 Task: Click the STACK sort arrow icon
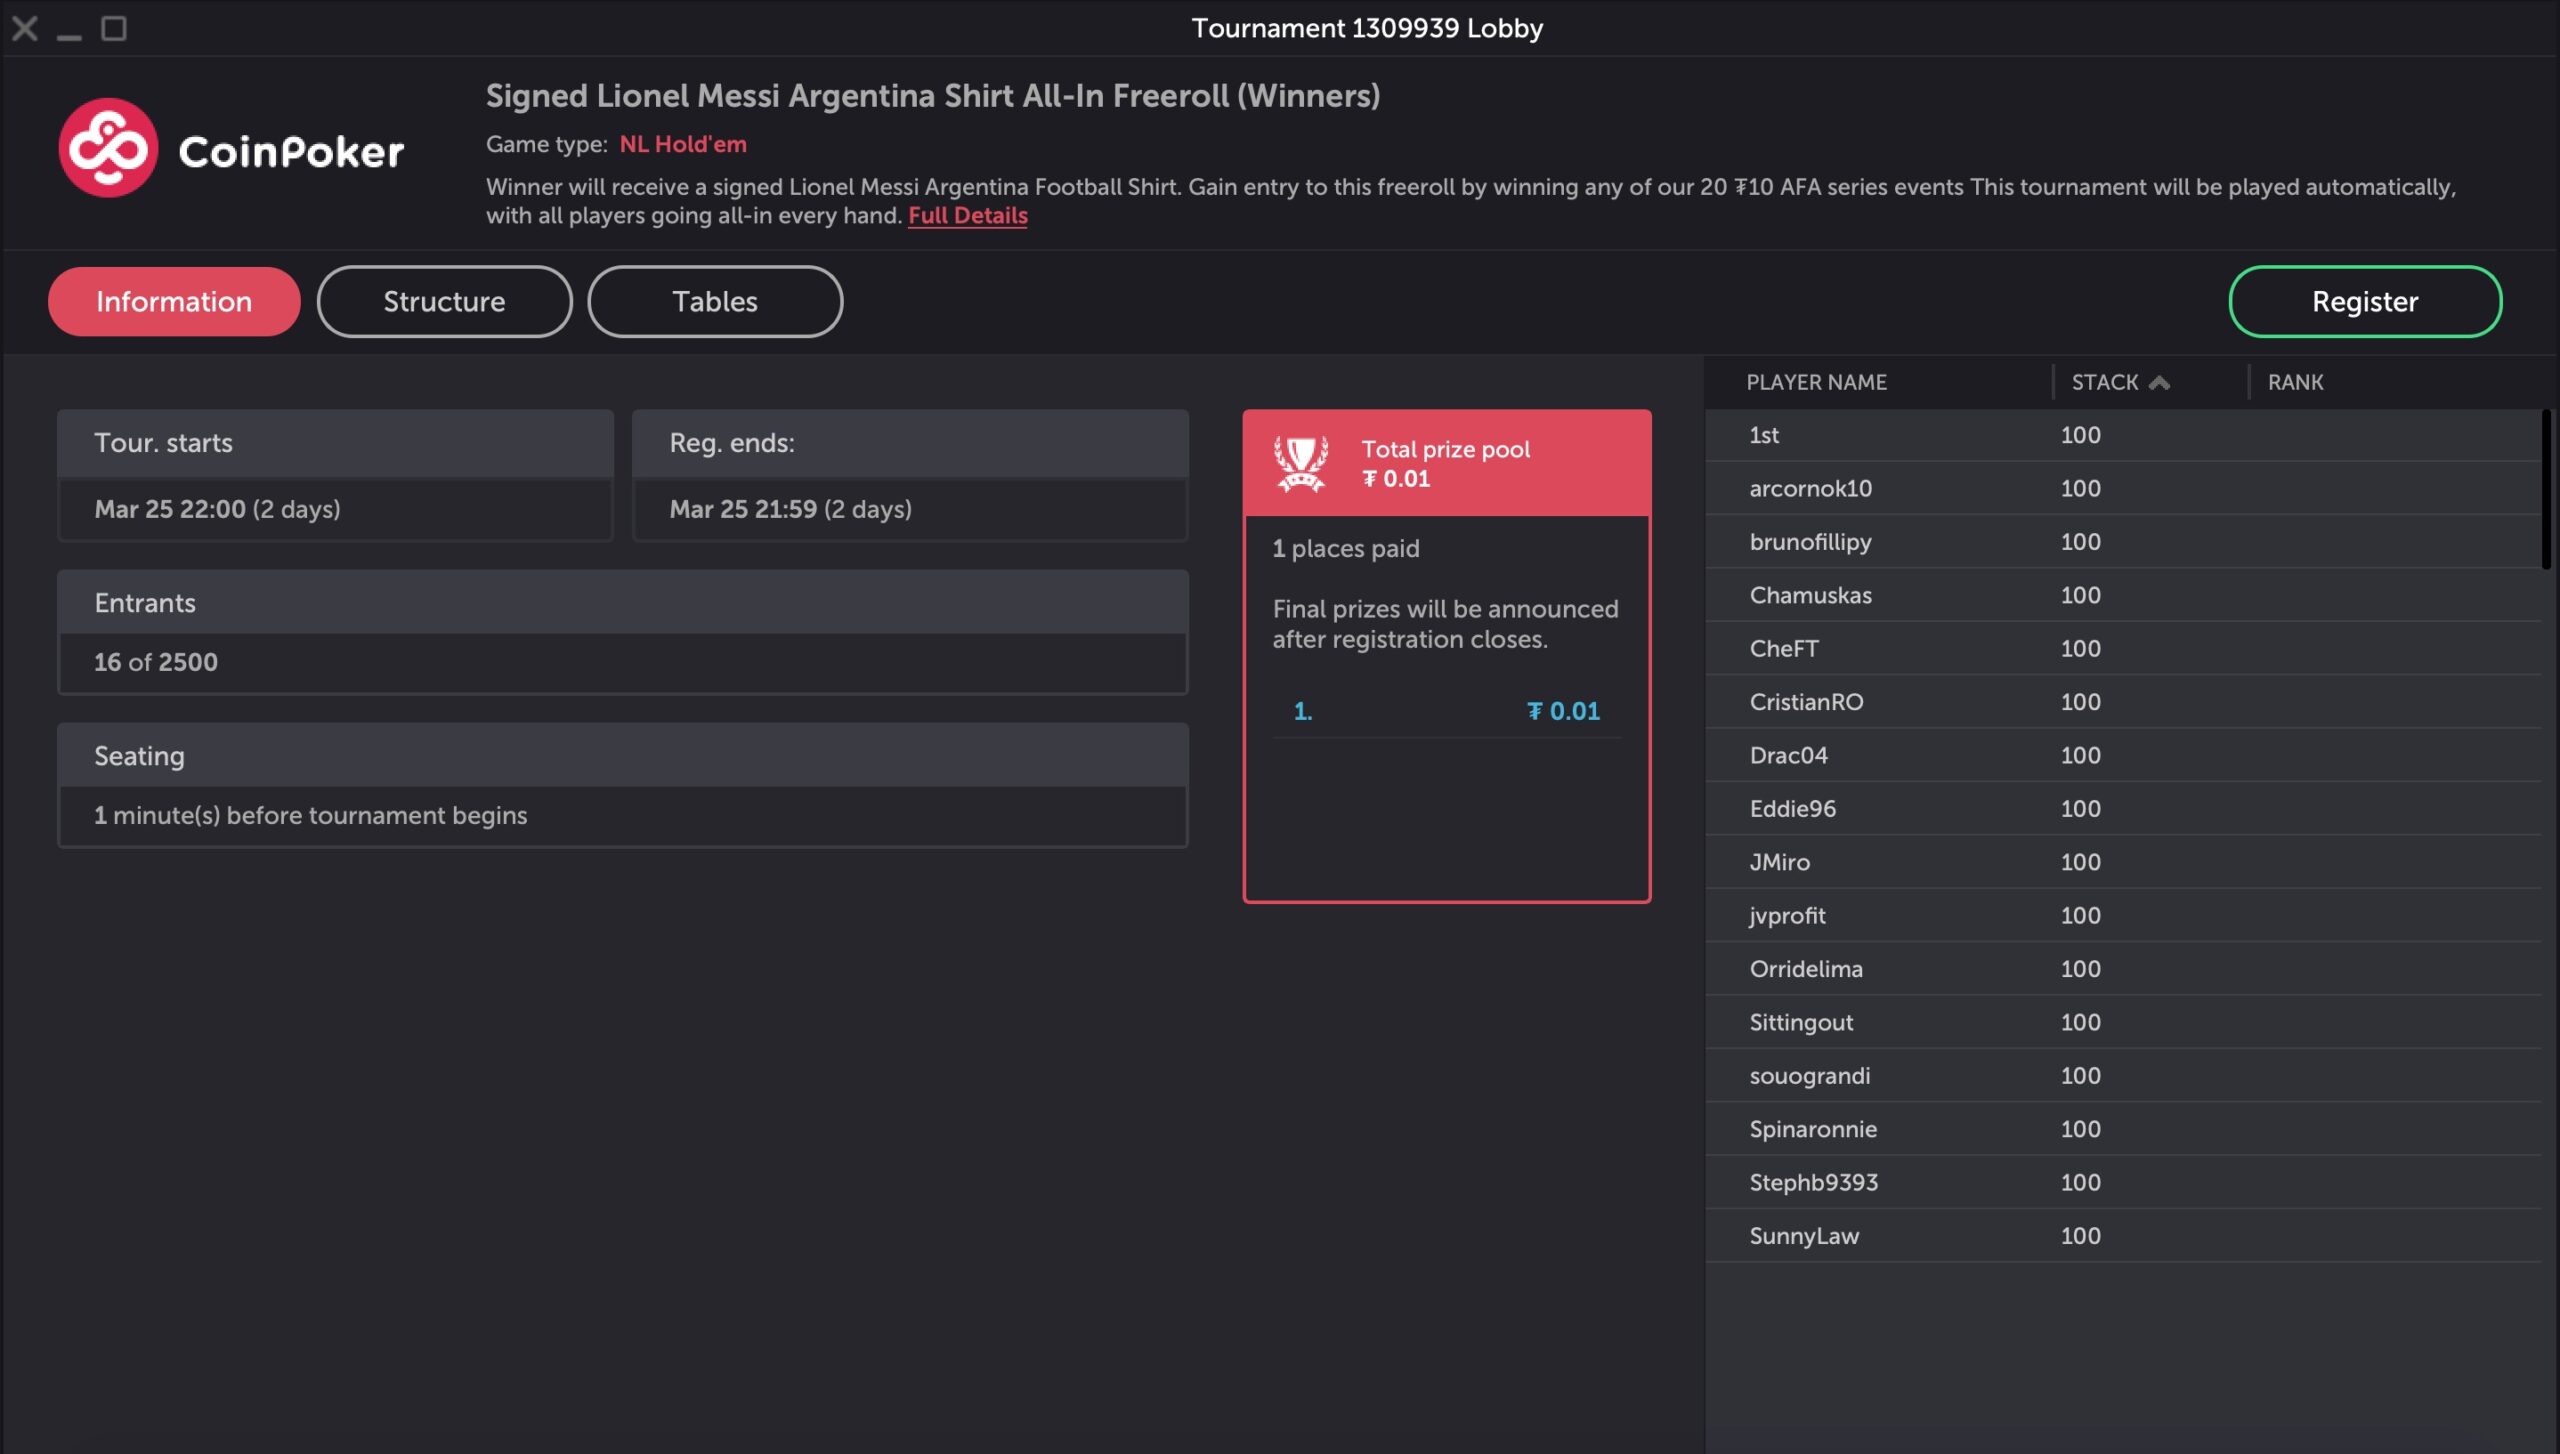tap(2159, 382)
